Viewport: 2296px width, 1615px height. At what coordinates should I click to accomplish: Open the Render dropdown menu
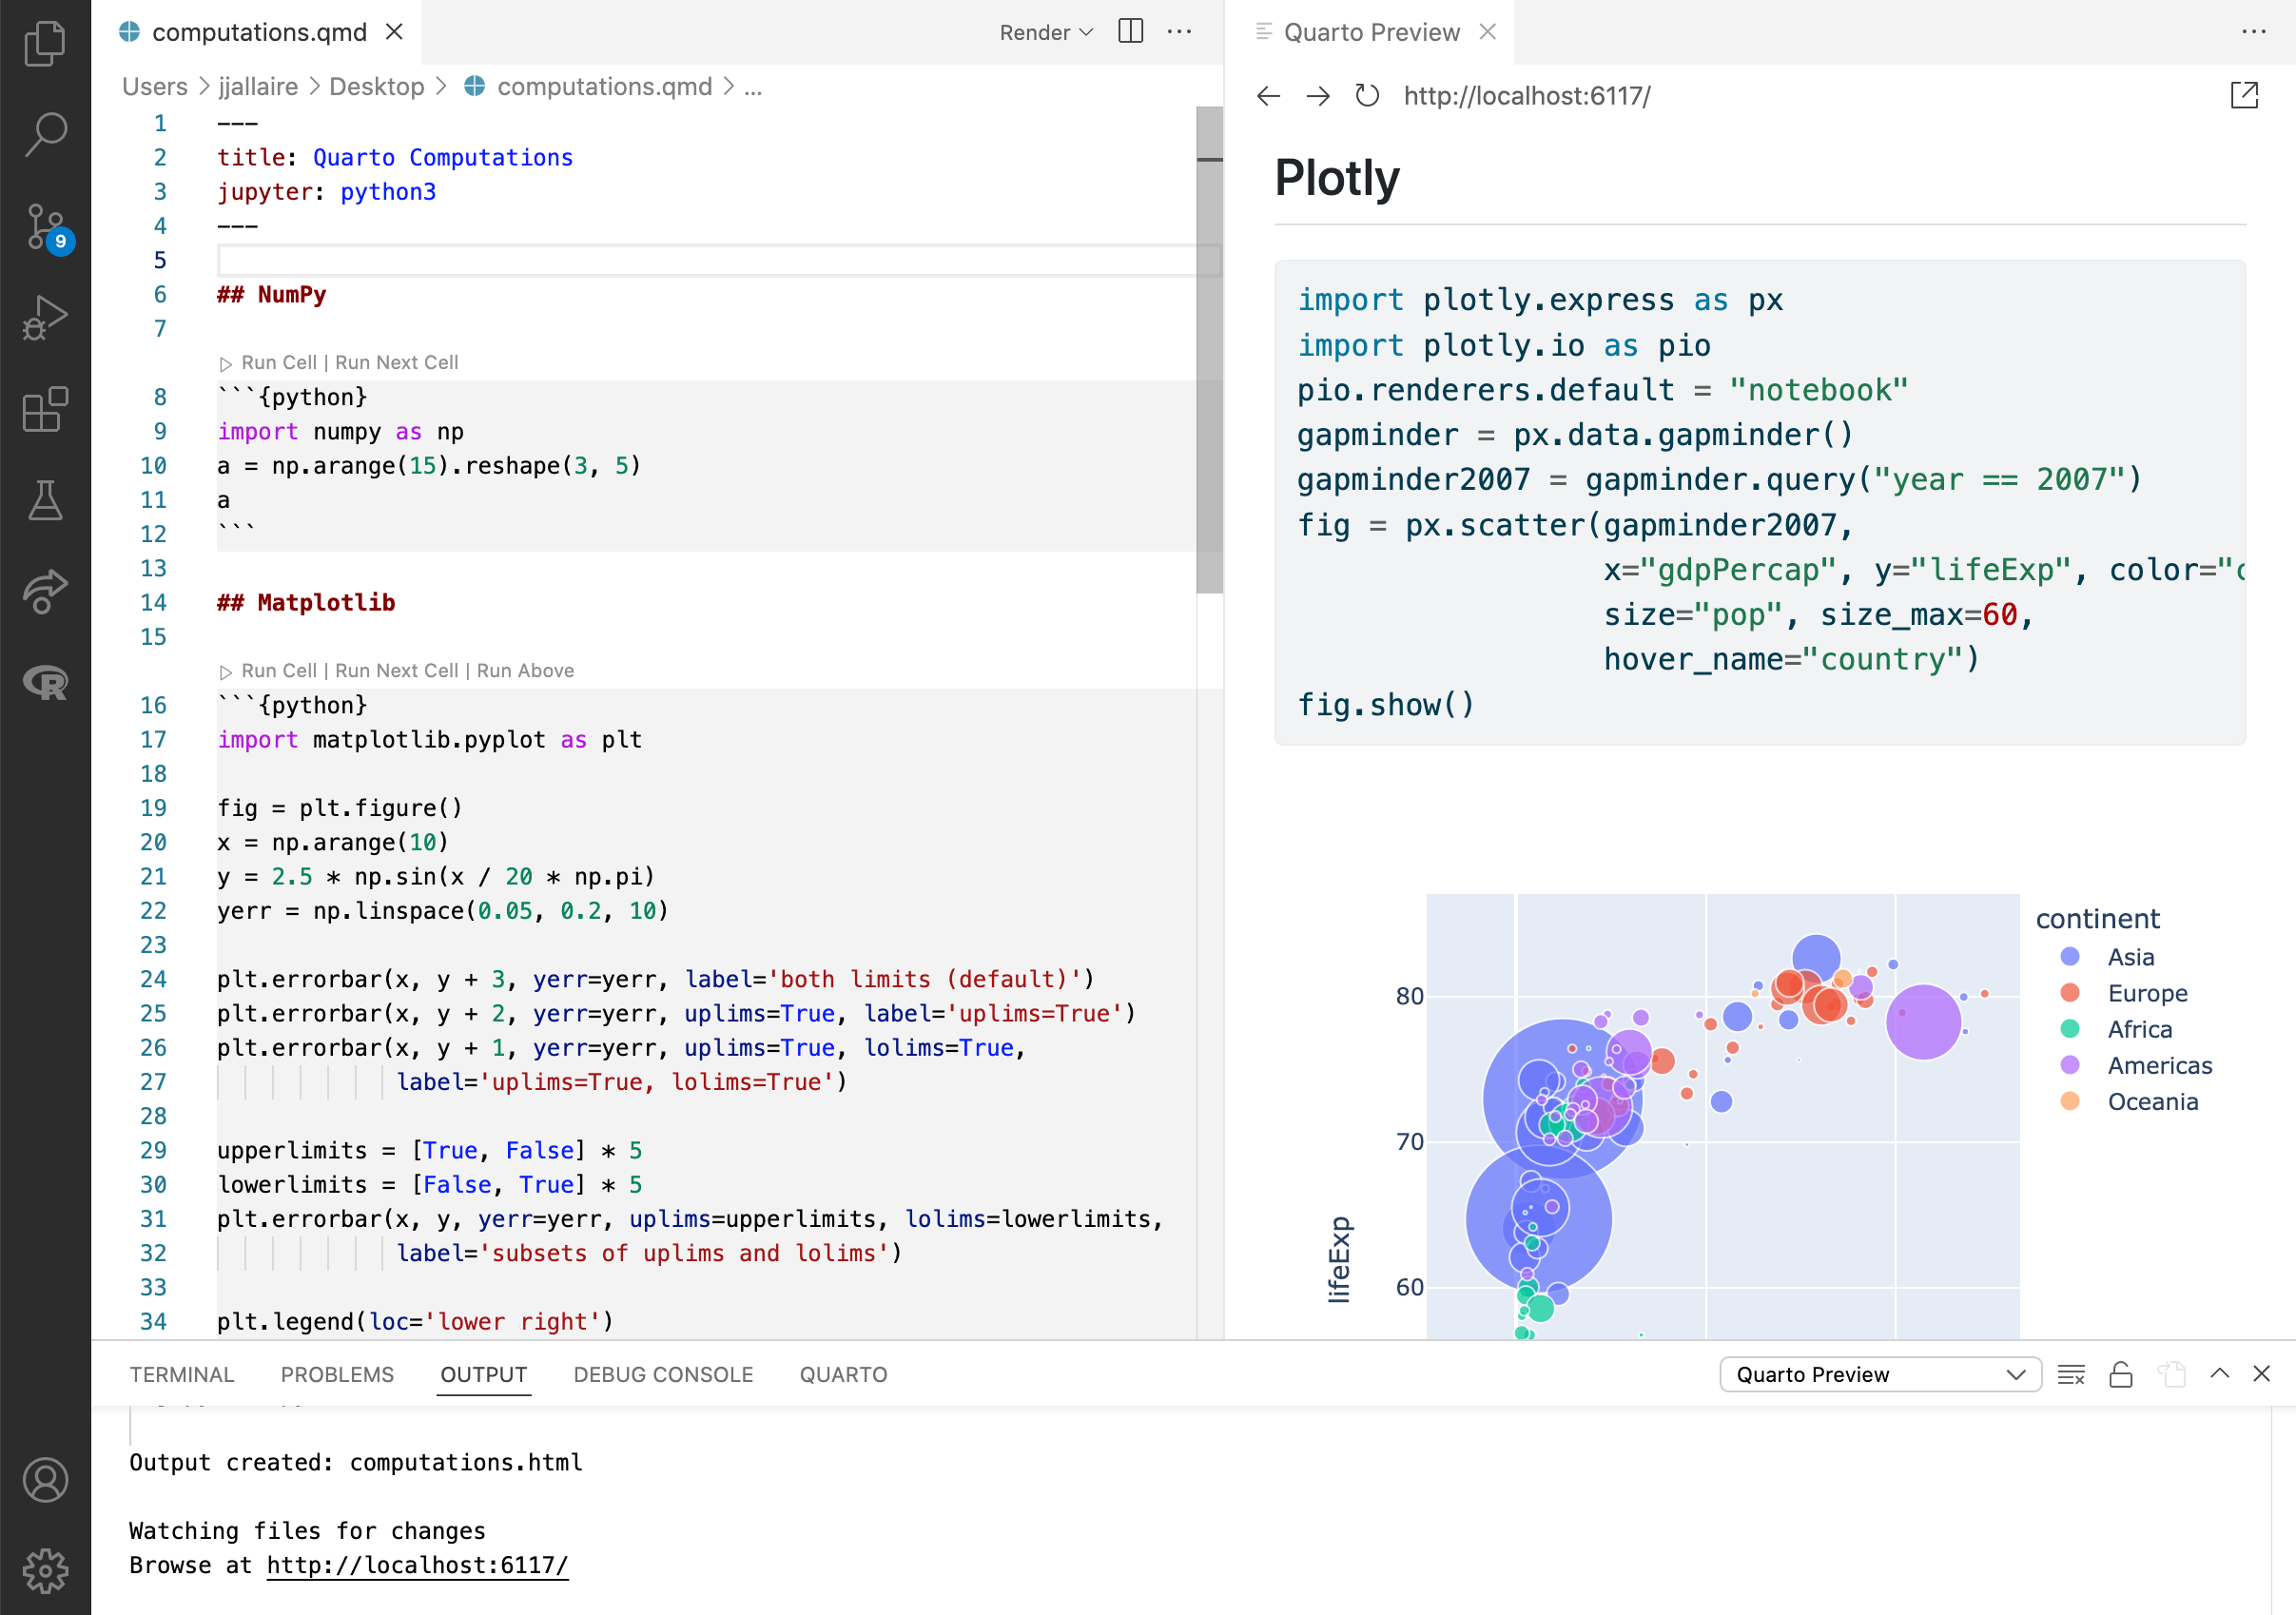tap(1044, 31)
